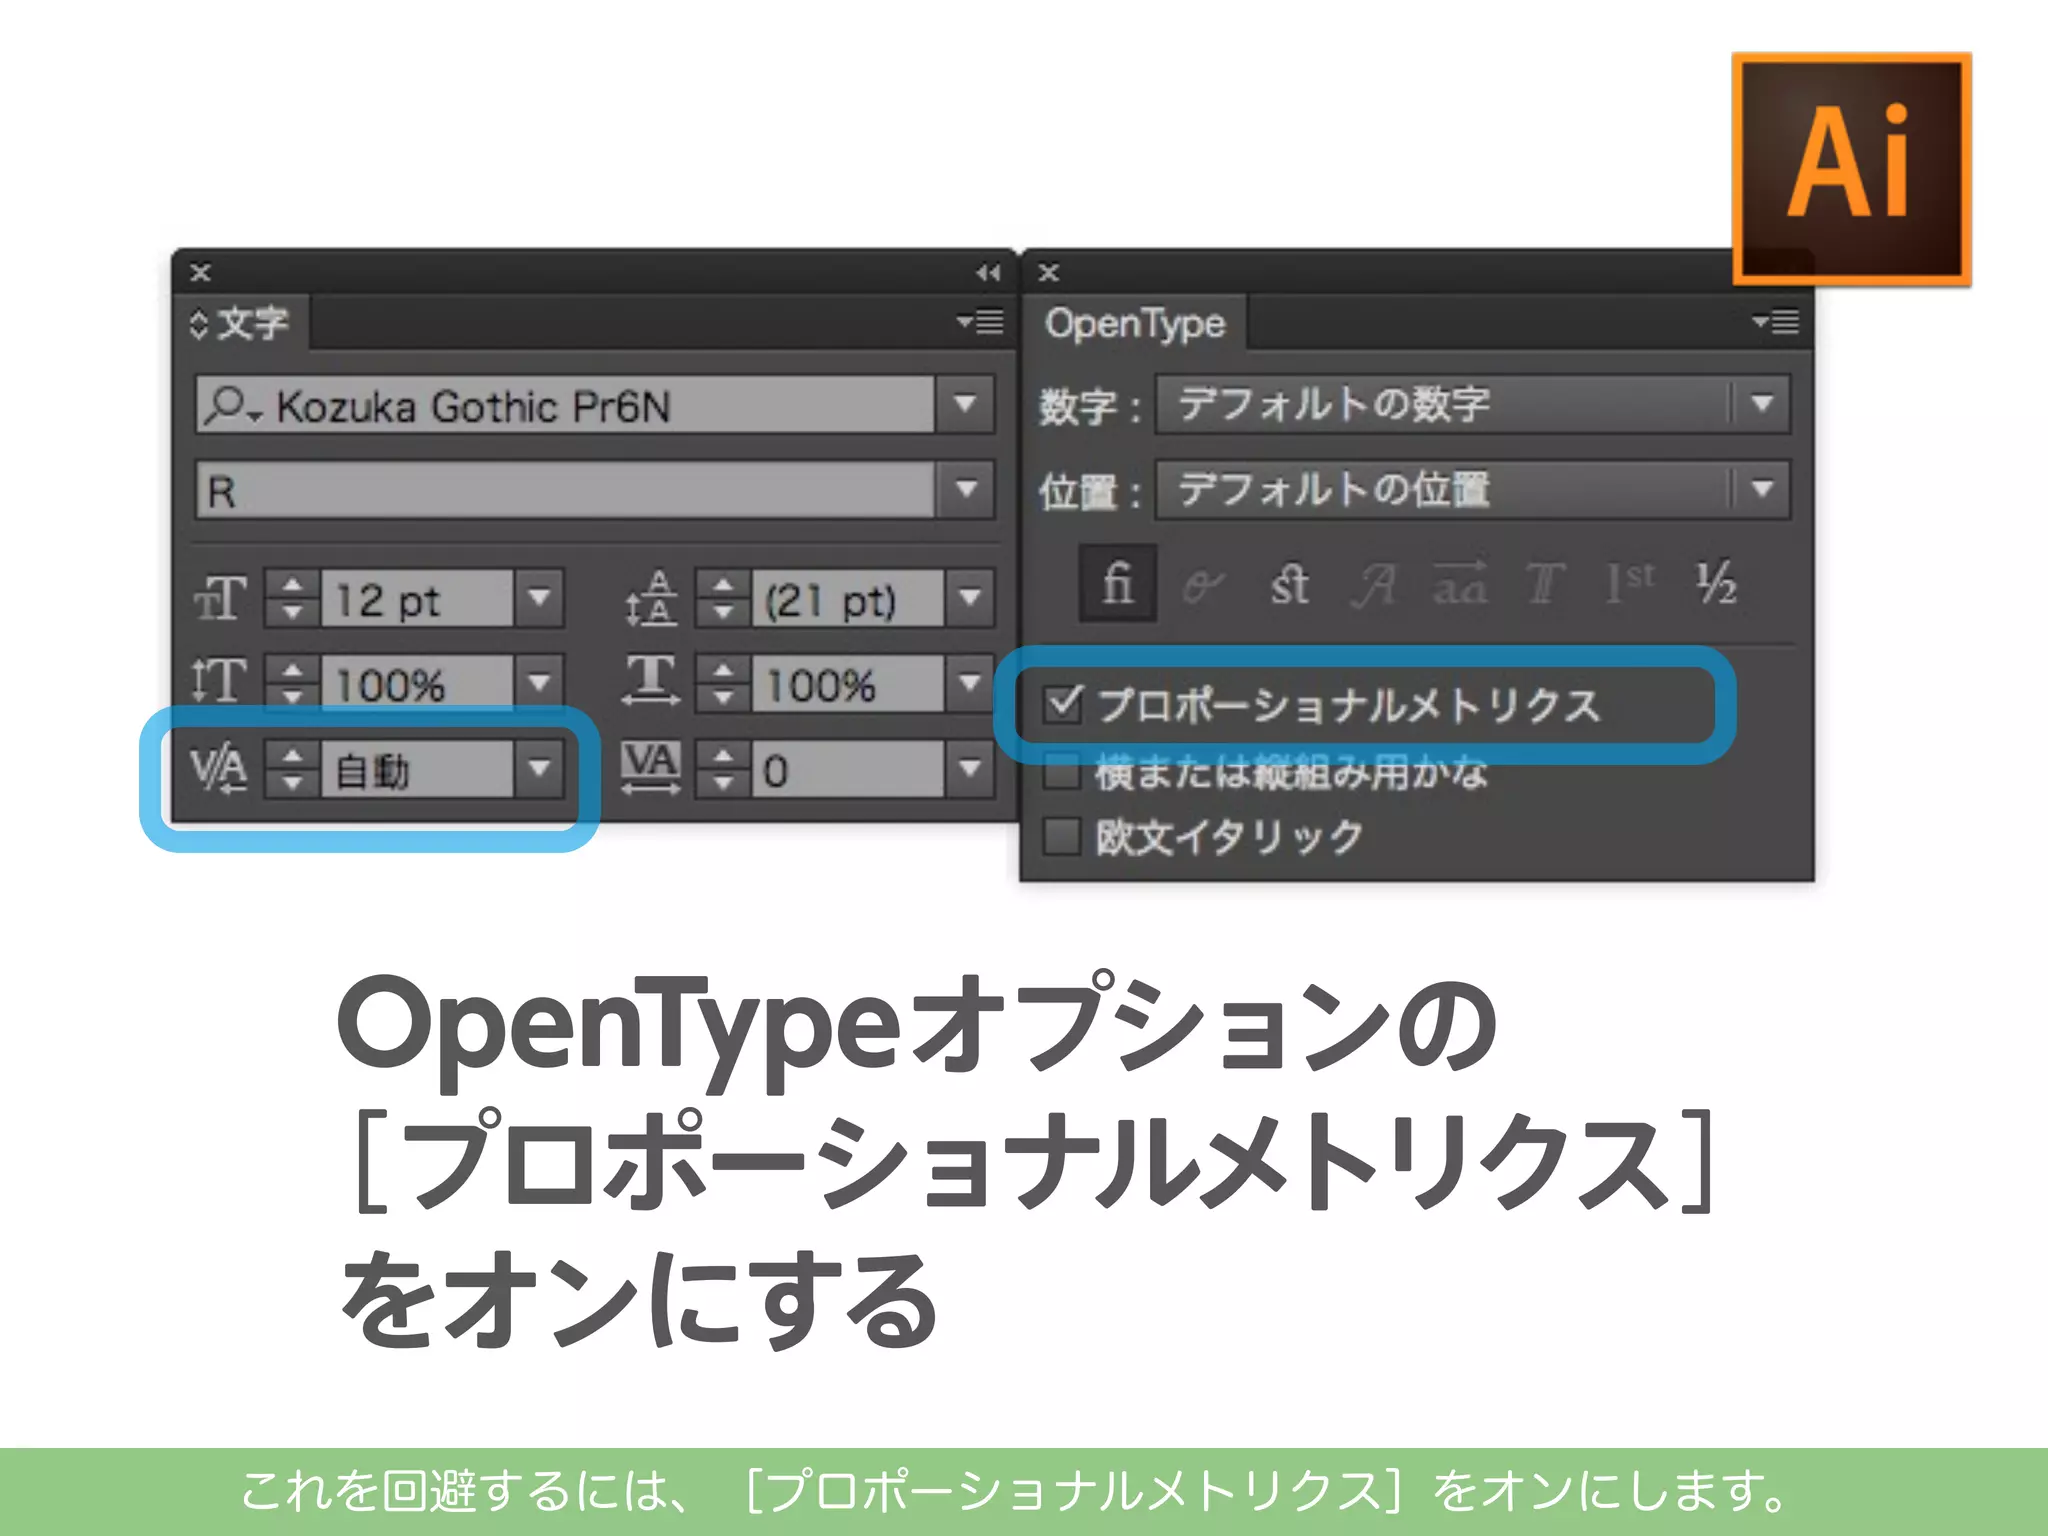Click the Swash A icon
Image resolution: width=2048 pixels, height=1536 pixels.
point(1374,584)
